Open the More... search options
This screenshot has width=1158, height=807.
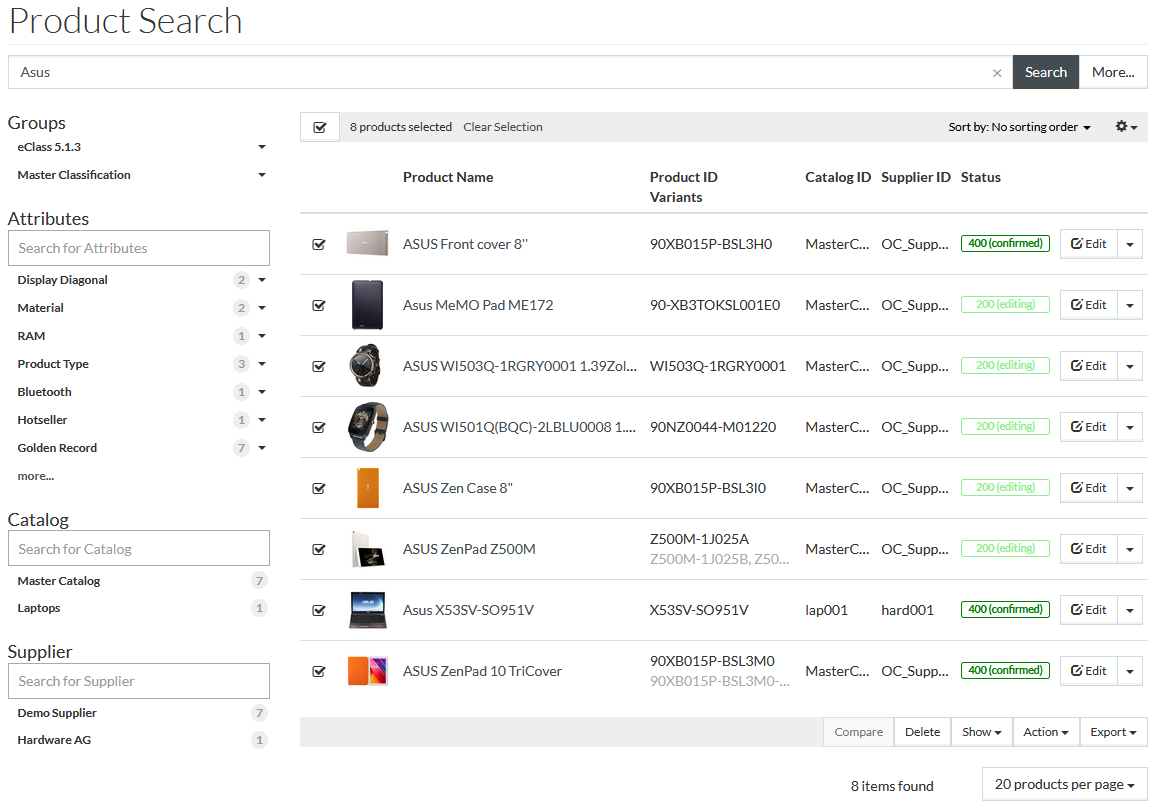click(1113, 72)
